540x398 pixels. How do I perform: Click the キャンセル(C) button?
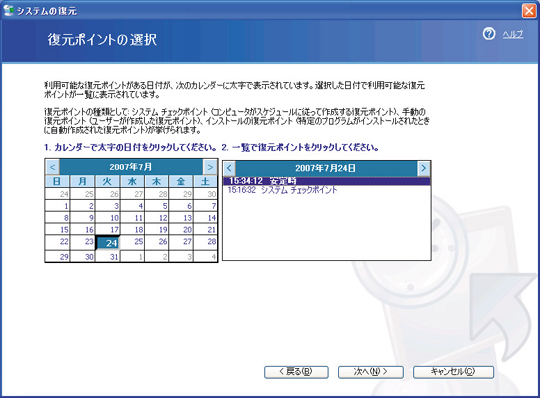click(x=453, y=372)
